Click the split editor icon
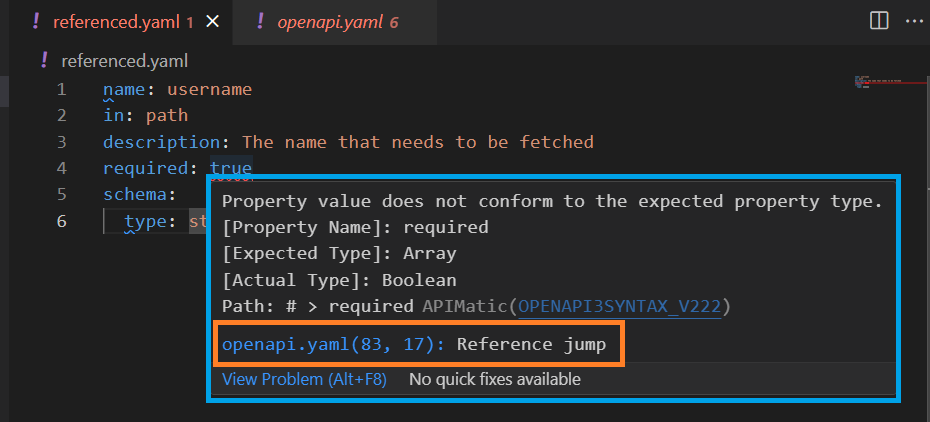Image resolution: width=930 pixels, height=422 pixels. pyautogui.click(x=879, y=21)
